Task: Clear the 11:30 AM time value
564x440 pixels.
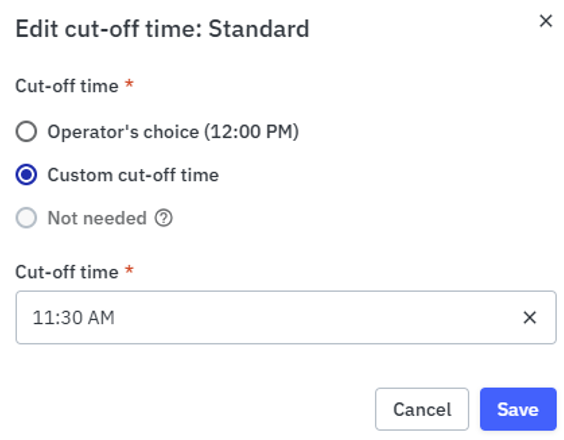Action: pos(529,317)
